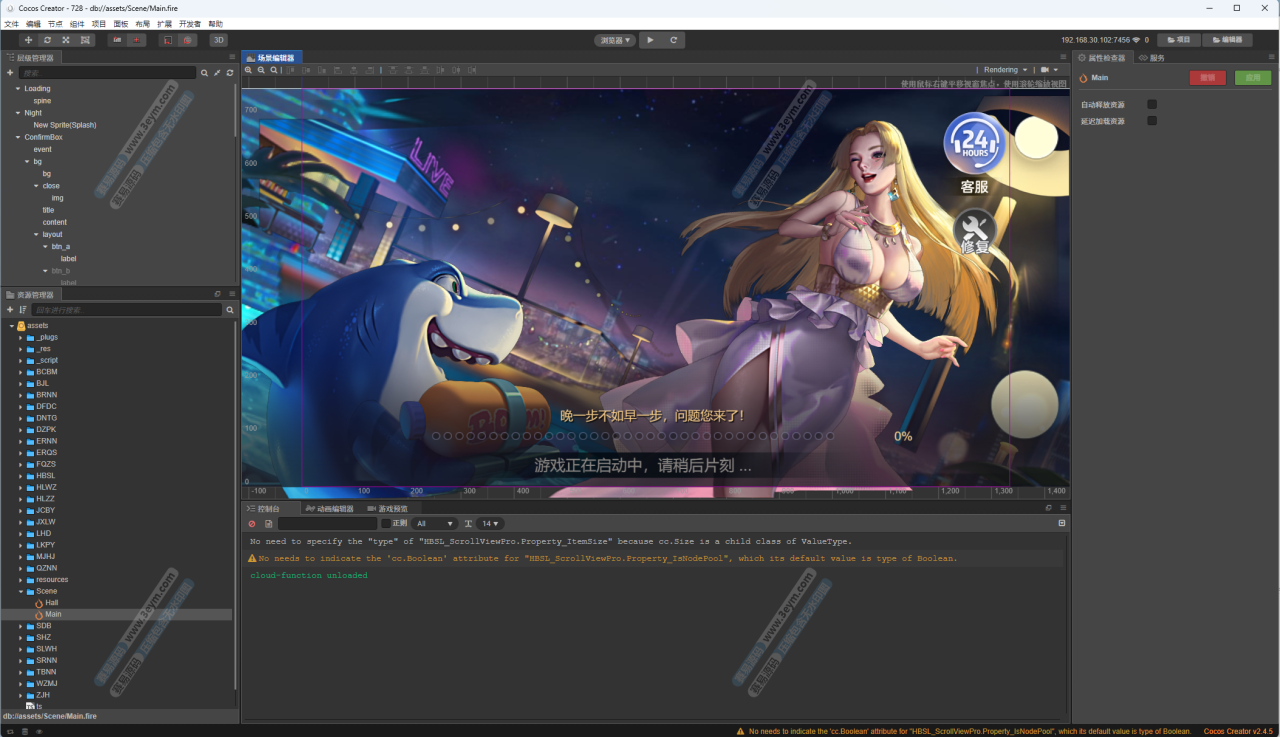The width and height of the screenshot is (1280, 737).
Task: Click the hierarchy panel search field
Action: tap(108, 73)
